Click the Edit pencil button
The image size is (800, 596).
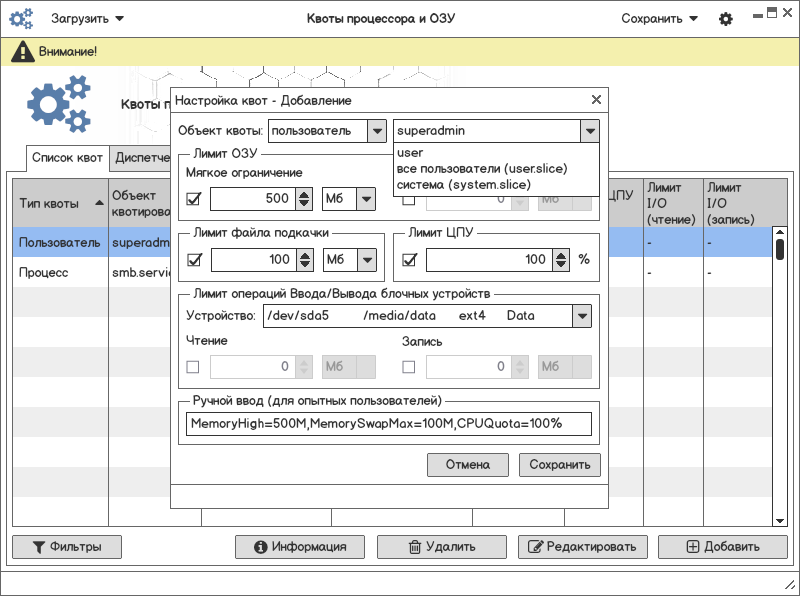[582, 547]
